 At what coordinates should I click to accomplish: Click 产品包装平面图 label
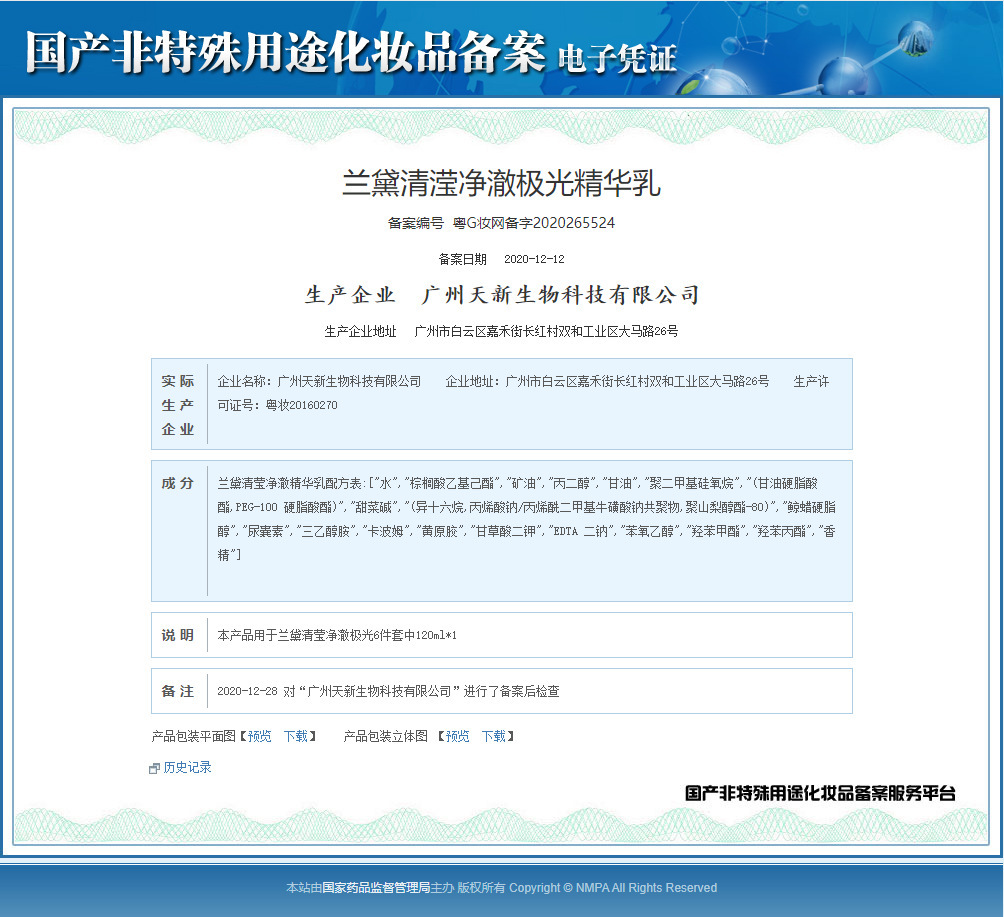point(193,736)
